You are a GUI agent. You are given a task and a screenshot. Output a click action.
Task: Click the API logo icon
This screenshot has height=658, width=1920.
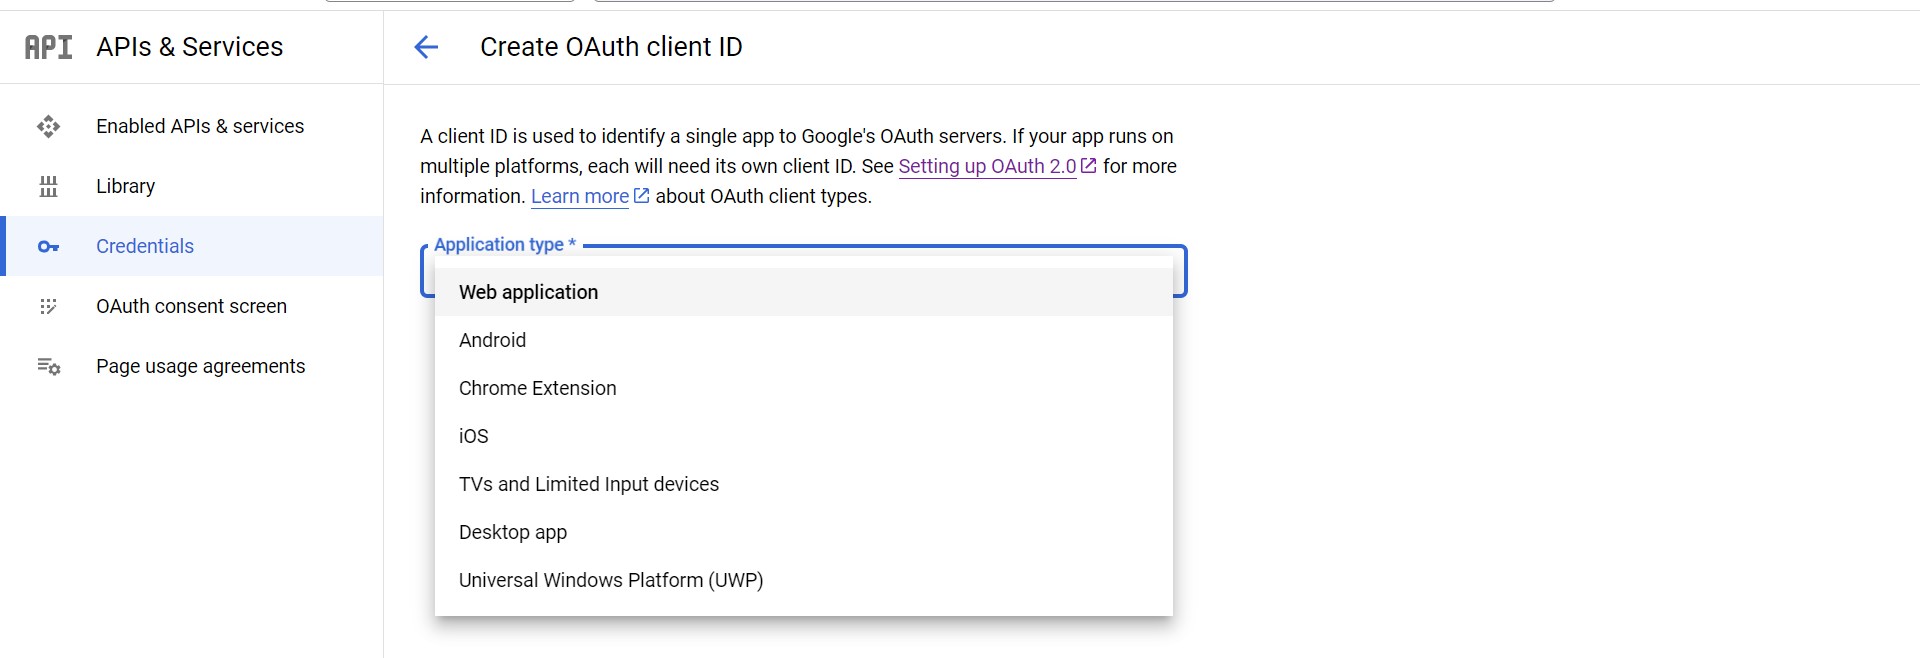tap(48, 47)
